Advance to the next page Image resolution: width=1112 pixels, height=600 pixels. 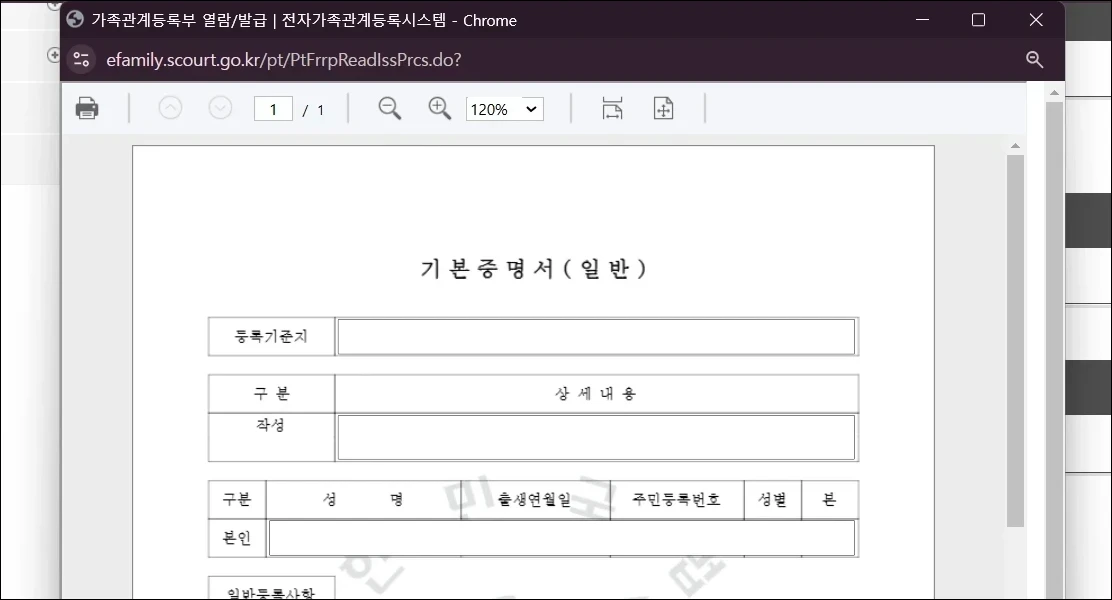220,107
